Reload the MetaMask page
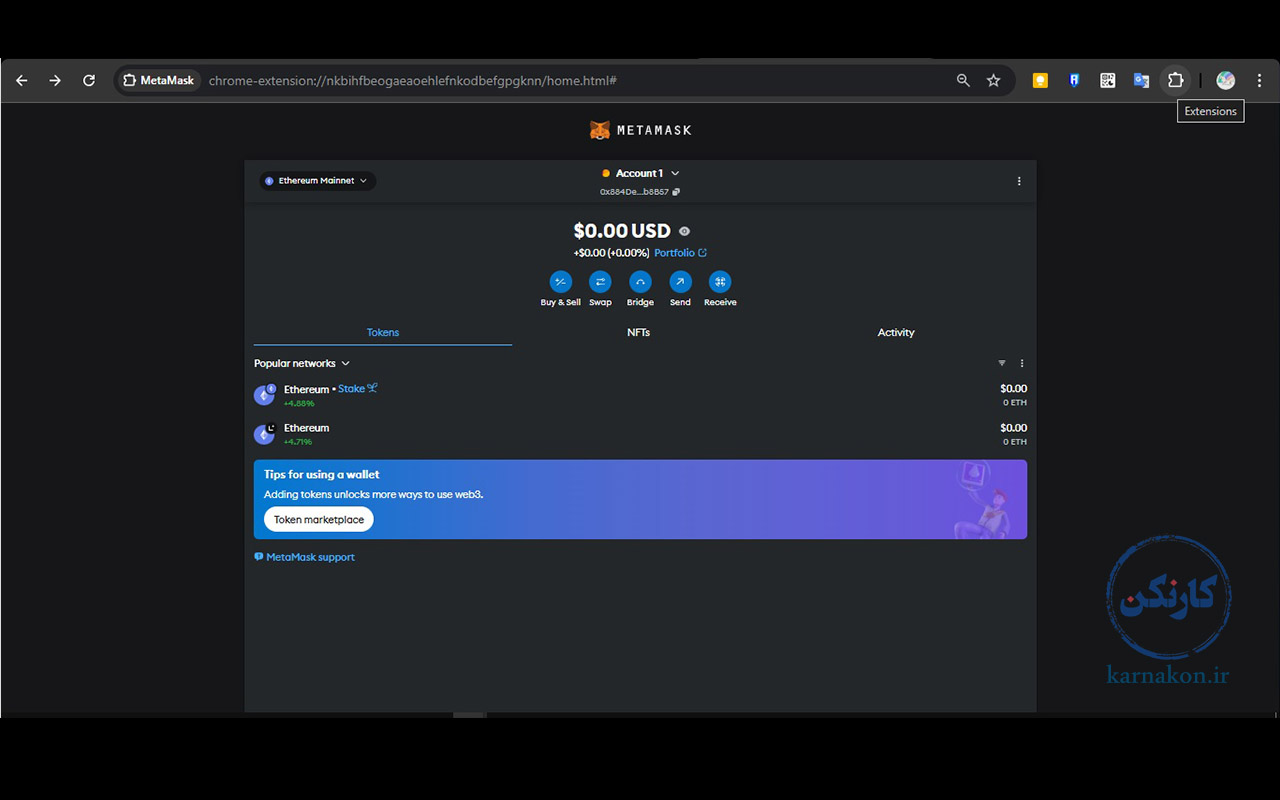Image resolution: width=1280 pixels, height=800 pixels. pos(89,81)
